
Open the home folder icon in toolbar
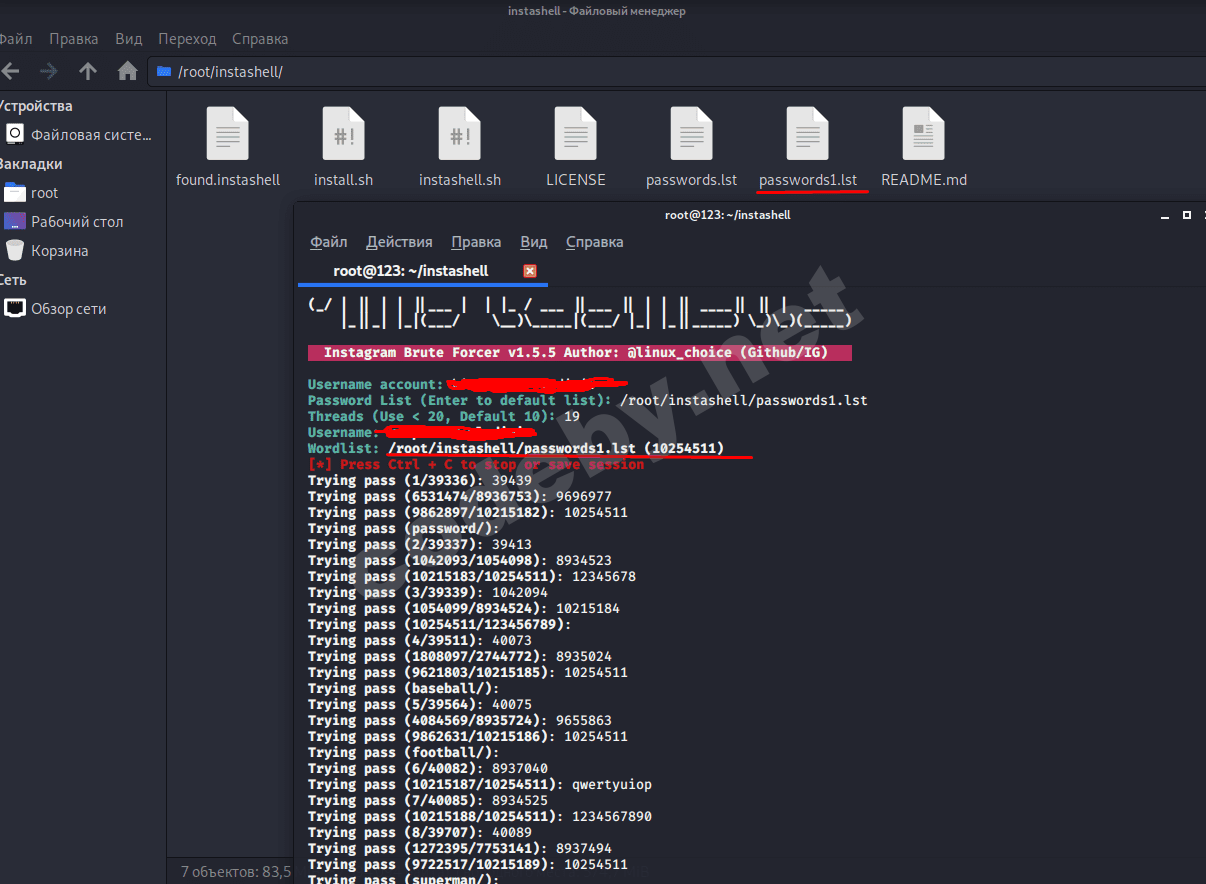click(127, 71)
